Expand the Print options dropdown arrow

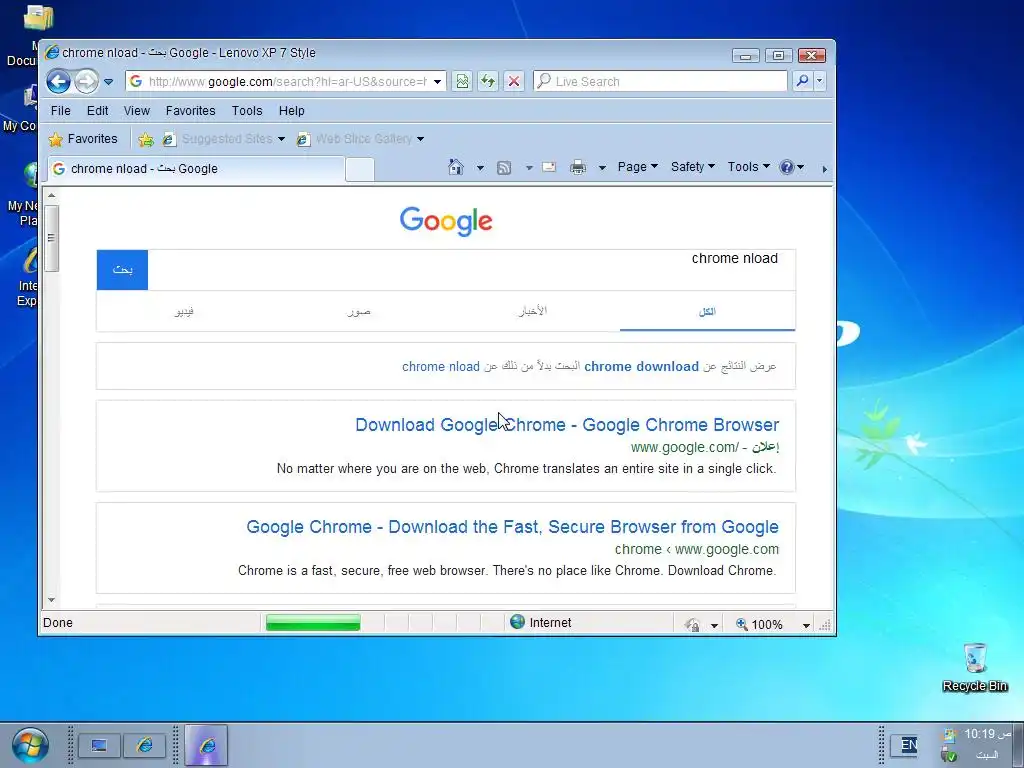click(602, 168)
